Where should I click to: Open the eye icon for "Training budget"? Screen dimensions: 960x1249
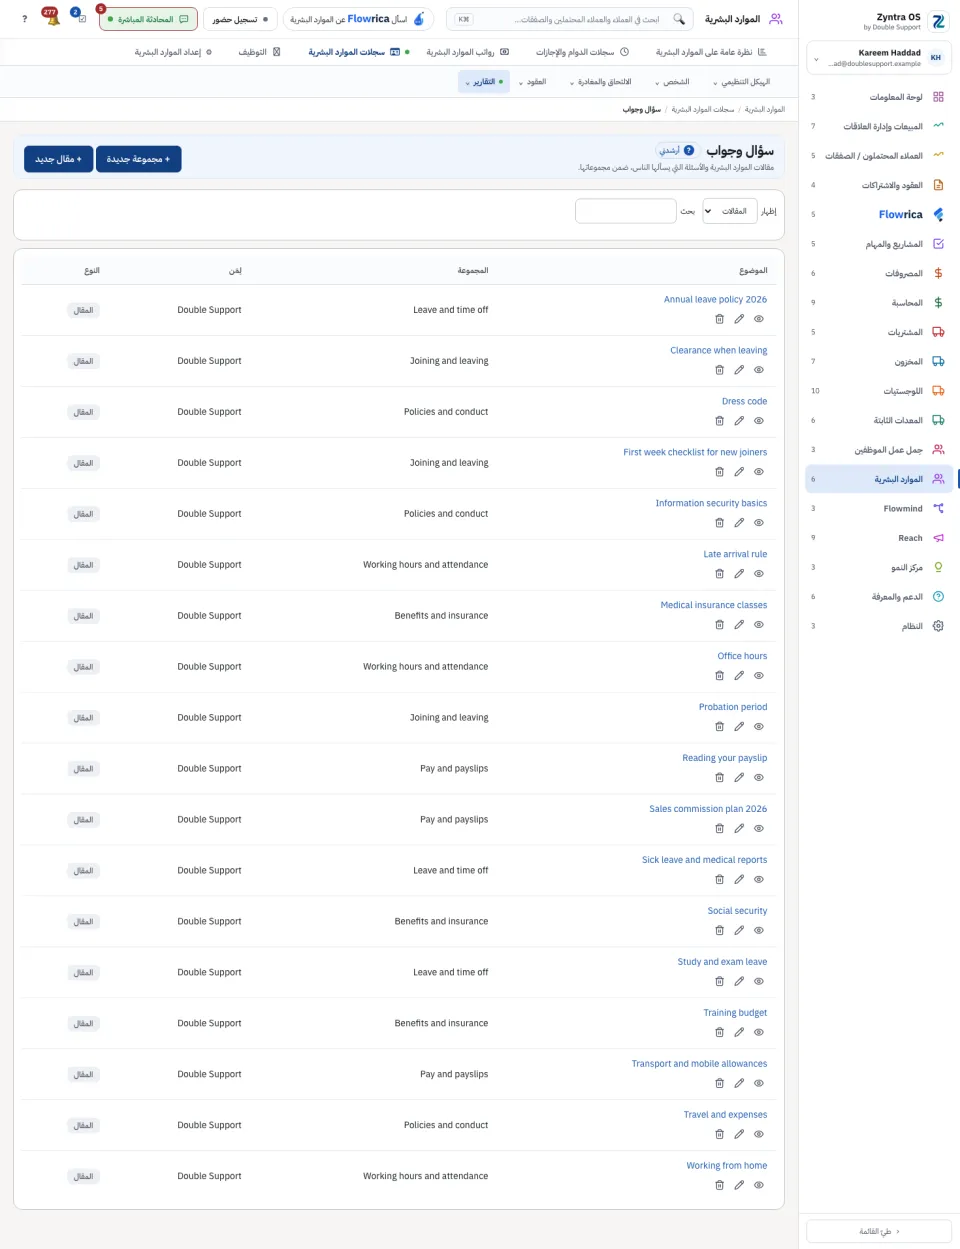pyautogui.click(x=759, y=1032)
